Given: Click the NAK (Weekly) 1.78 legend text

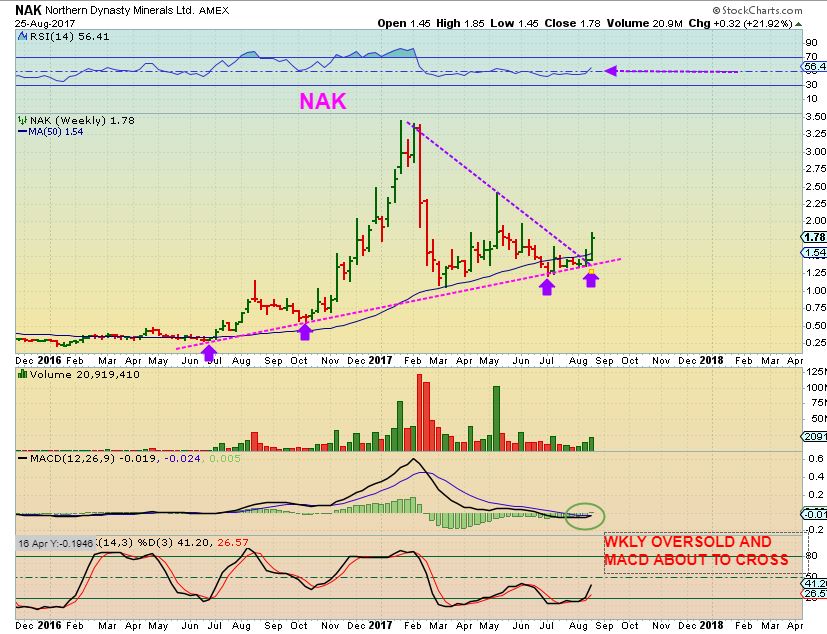Looking at the screenshot, I should [82, 121].
